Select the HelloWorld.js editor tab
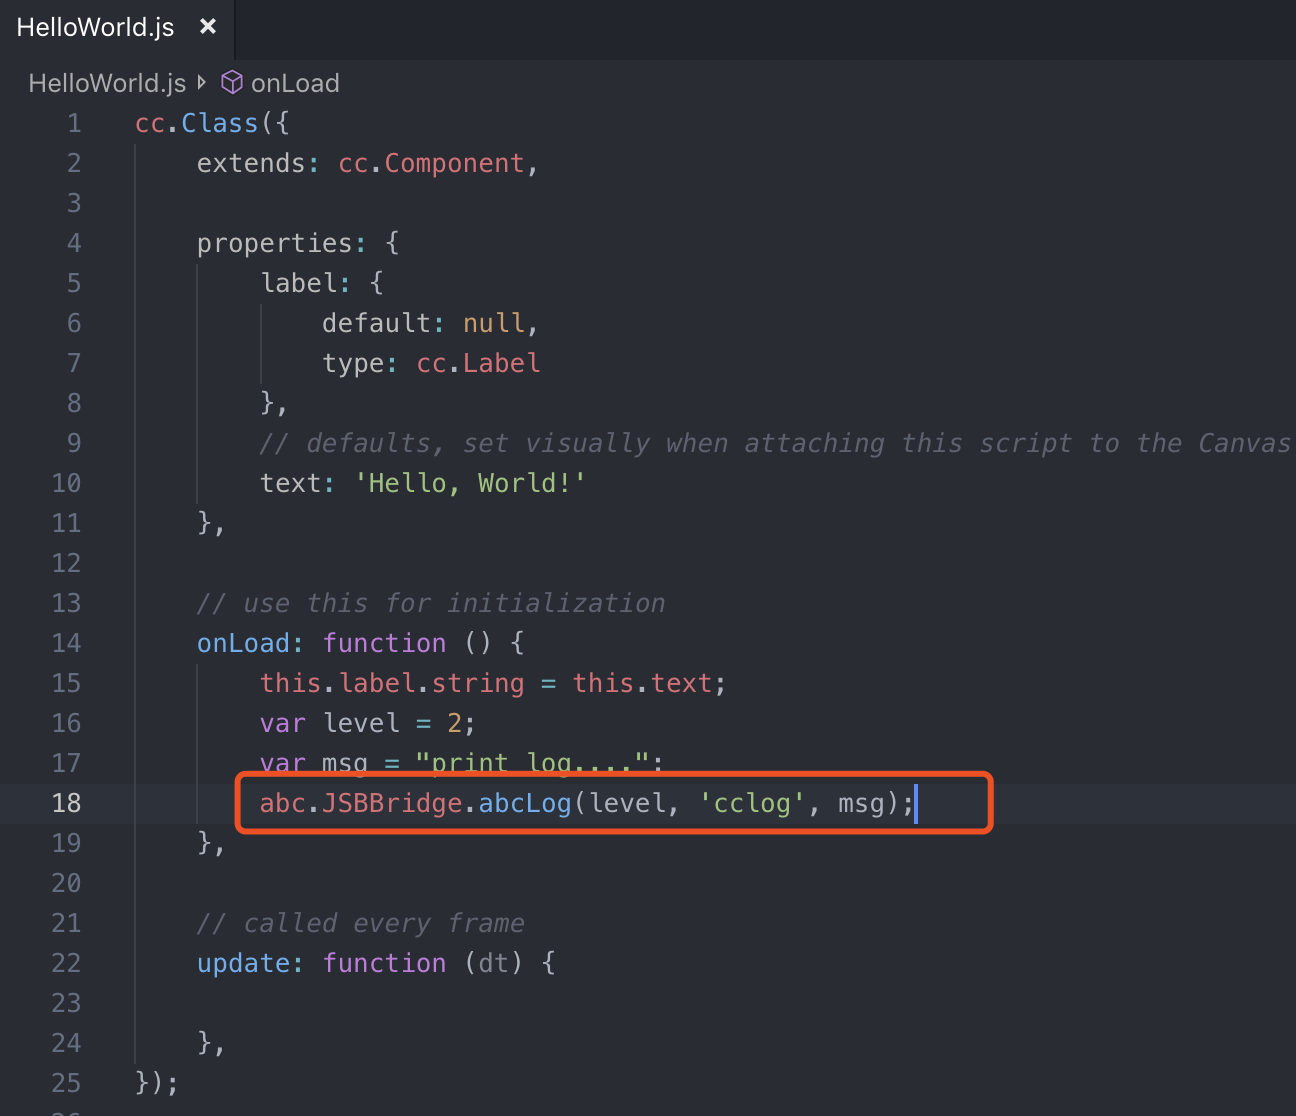 coord(116,28)
